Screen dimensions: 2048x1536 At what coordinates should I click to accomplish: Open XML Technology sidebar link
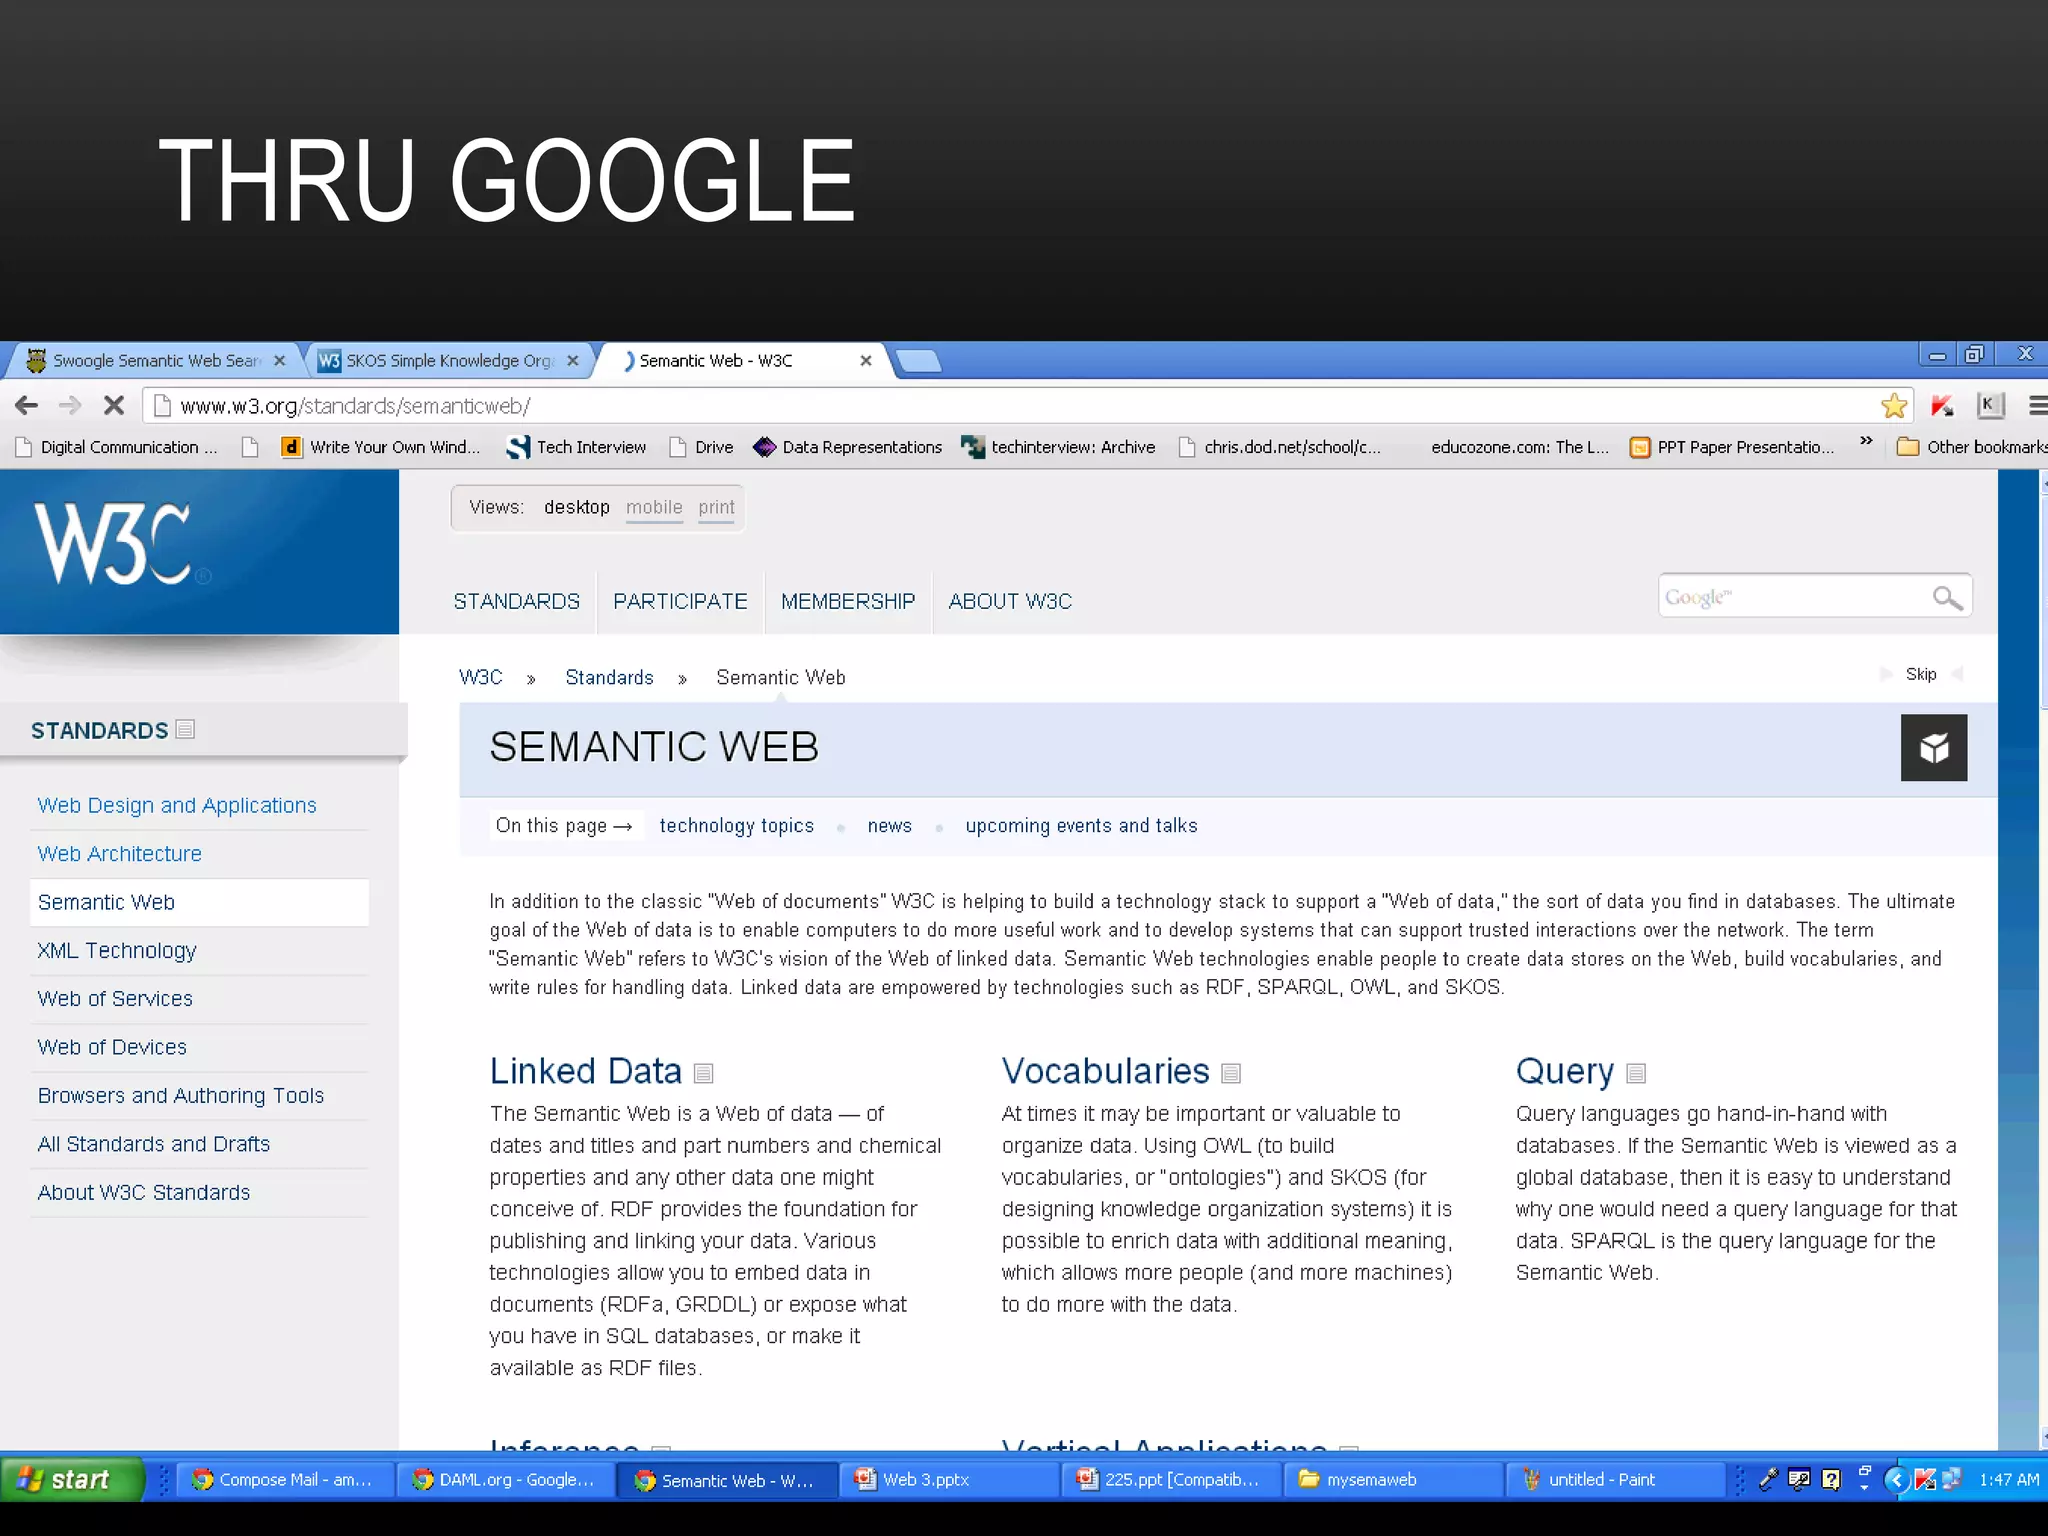click(x=117, y=950)
